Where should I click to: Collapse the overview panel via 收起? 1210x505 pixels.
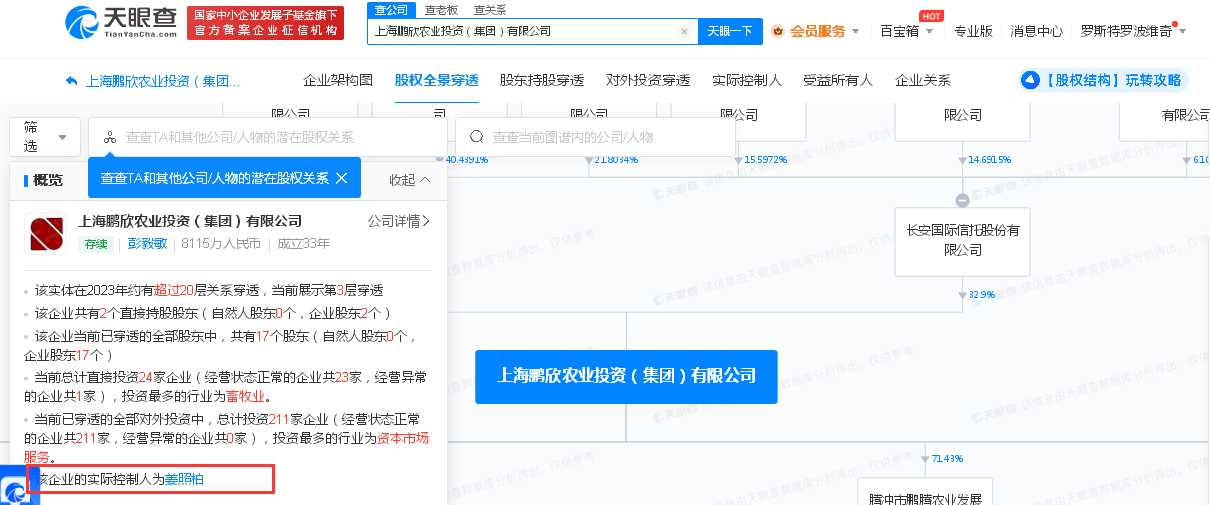410,180
